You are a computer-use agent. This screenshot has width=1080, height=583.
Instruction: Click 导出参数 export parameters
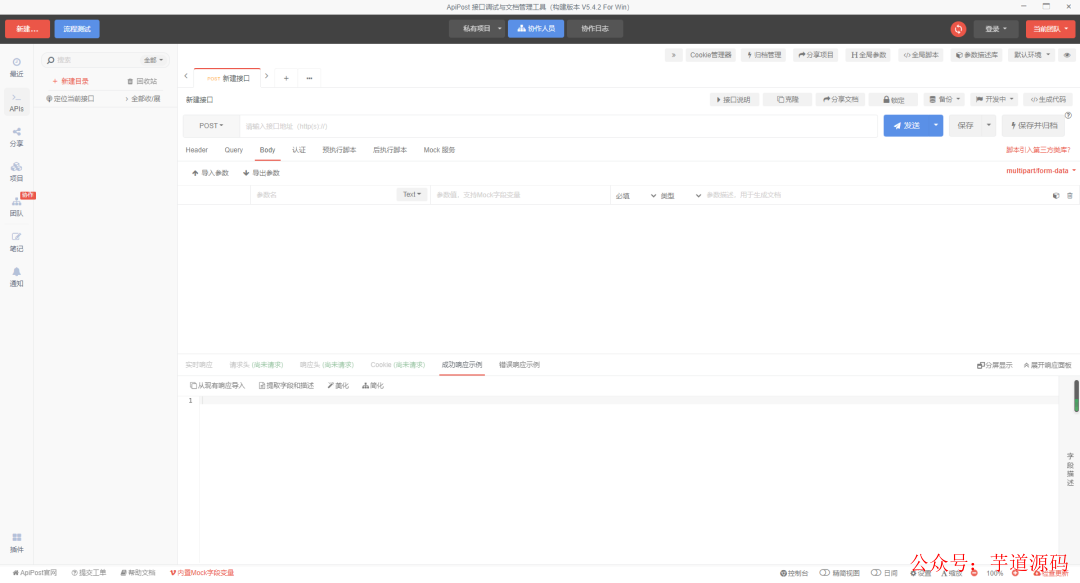(261, 173)
